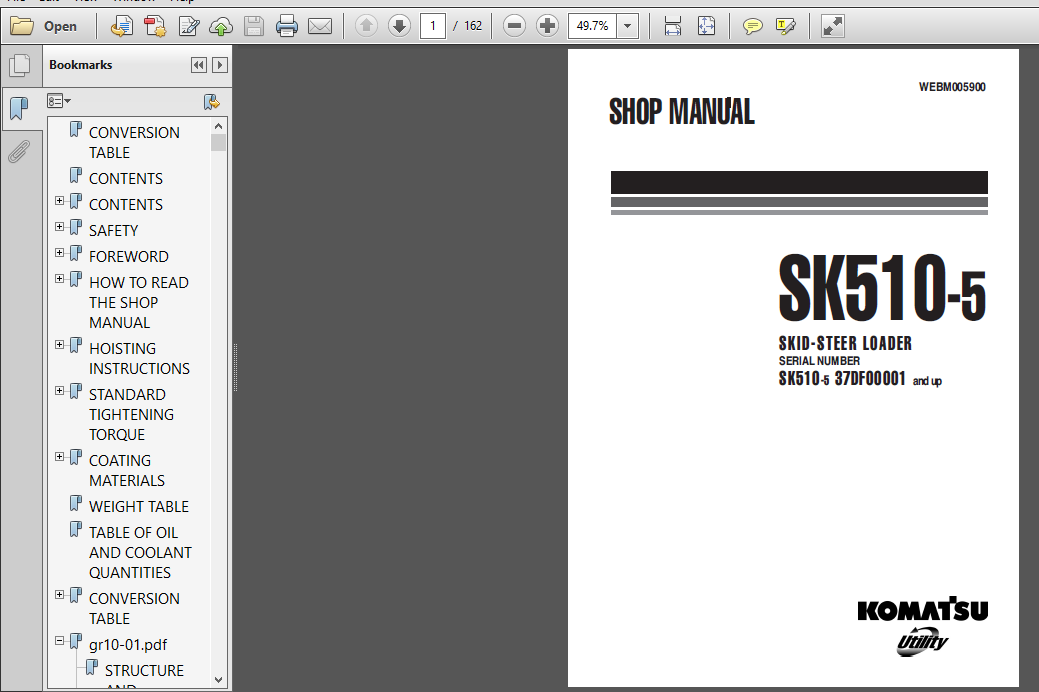1039x692 pixels.
Task: Open the Page Thumbnails panel icon
Action: (x=20, y=65)
